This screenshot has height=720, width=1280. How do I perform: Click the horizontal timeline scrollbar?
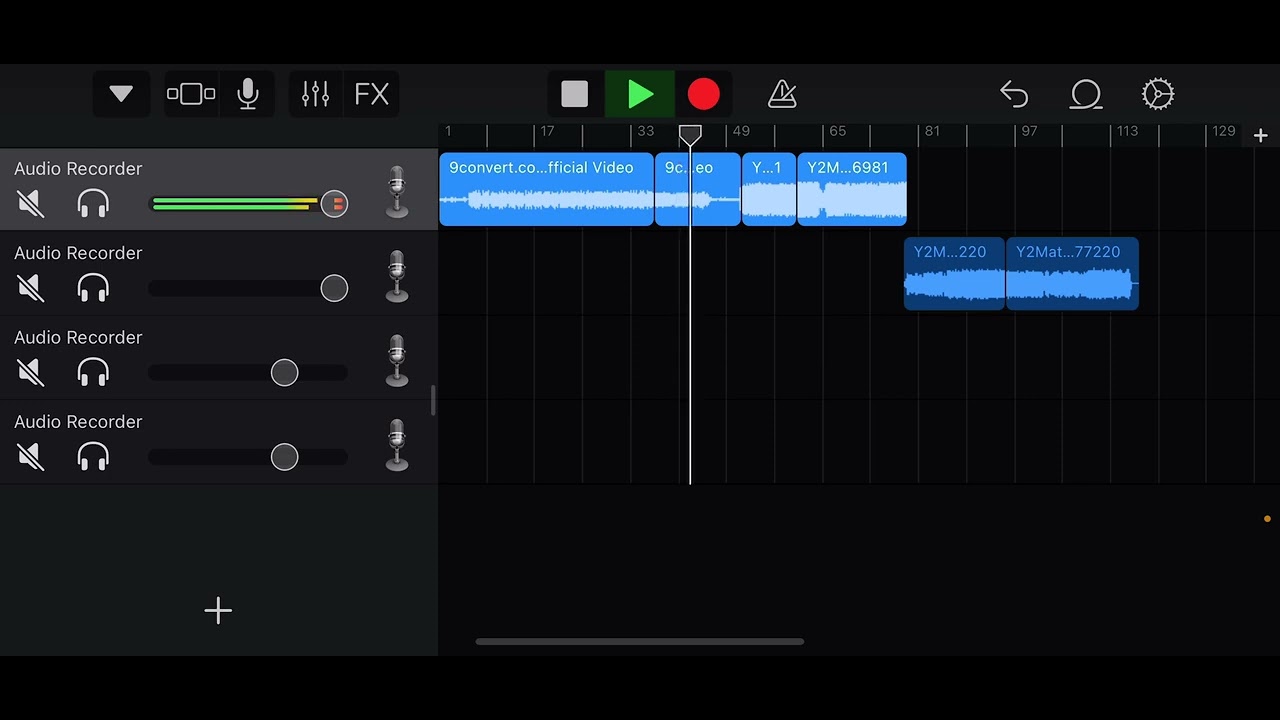point(640,642)
